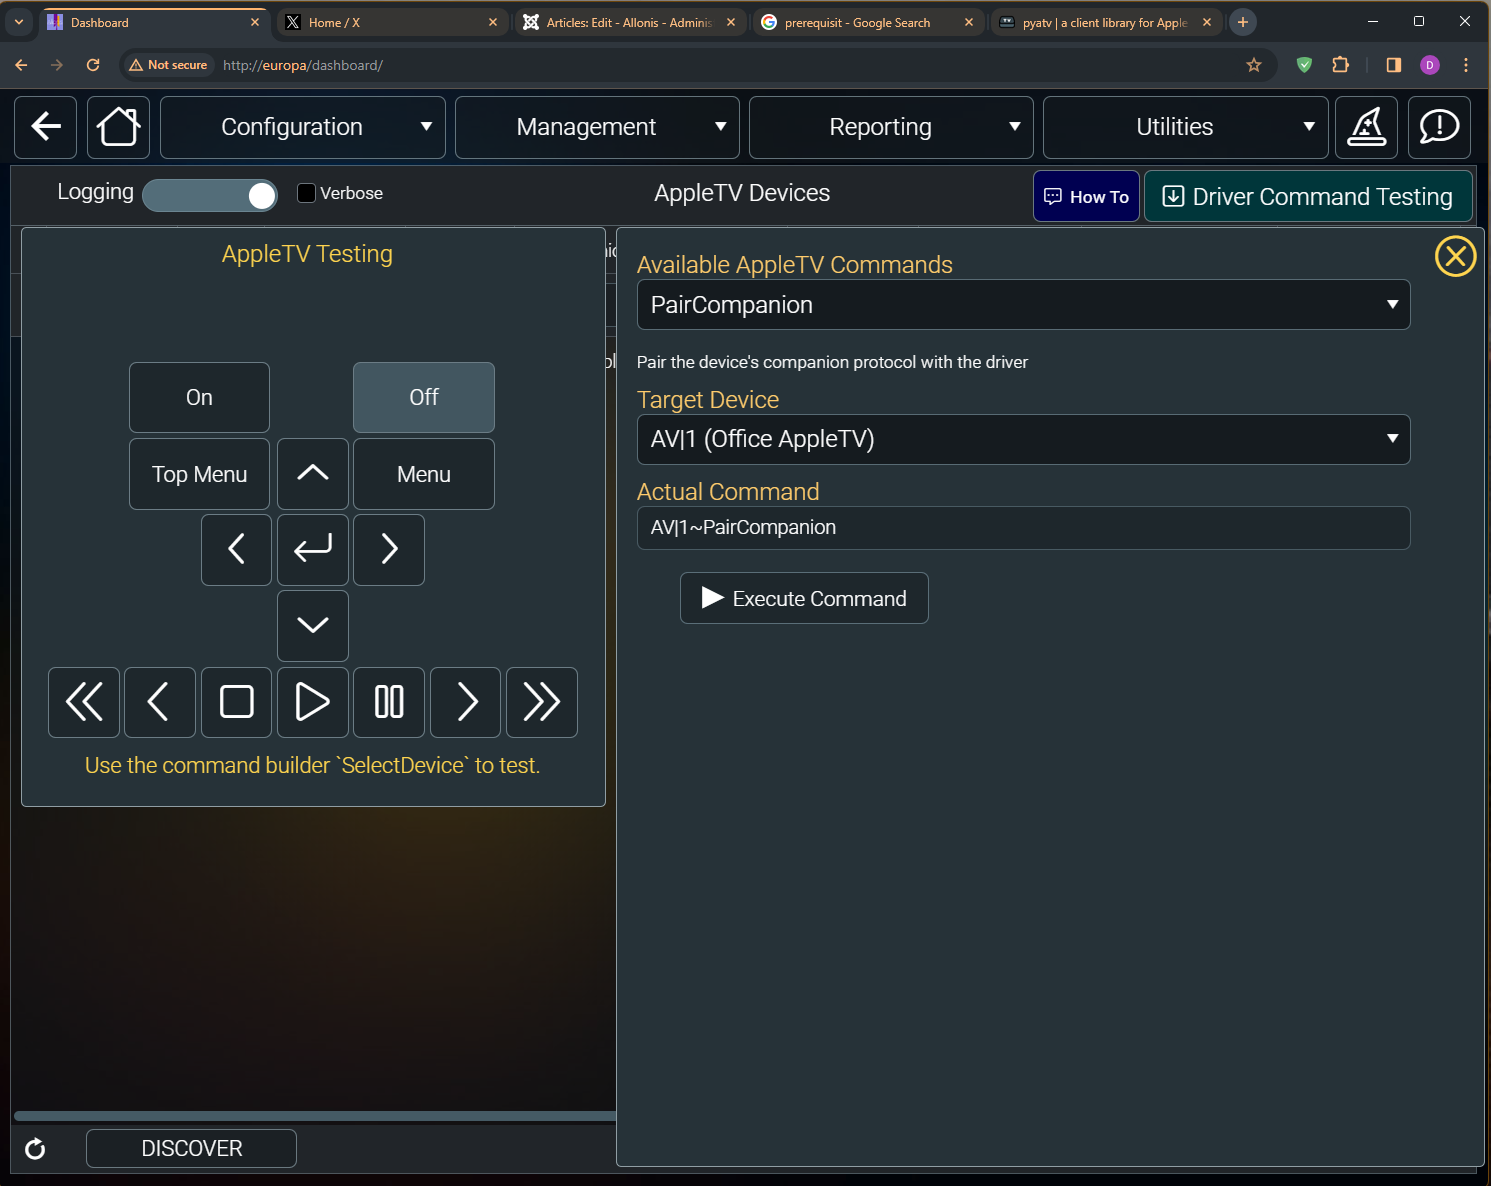Click the dashboard back arrow icon
The image size is (1491, 1186).
(x=46, y=127)
